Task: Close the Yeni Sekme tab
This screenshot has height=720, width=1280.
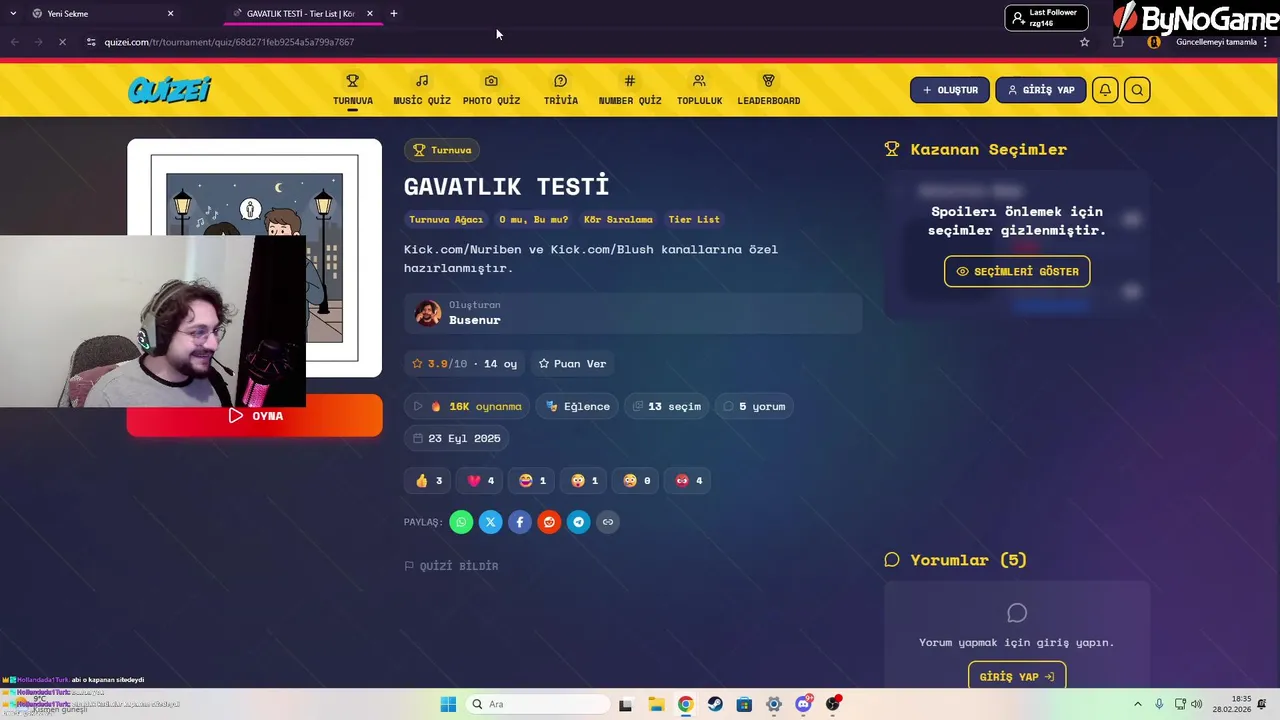Action: pyautogui.click(x=170, y=14)
